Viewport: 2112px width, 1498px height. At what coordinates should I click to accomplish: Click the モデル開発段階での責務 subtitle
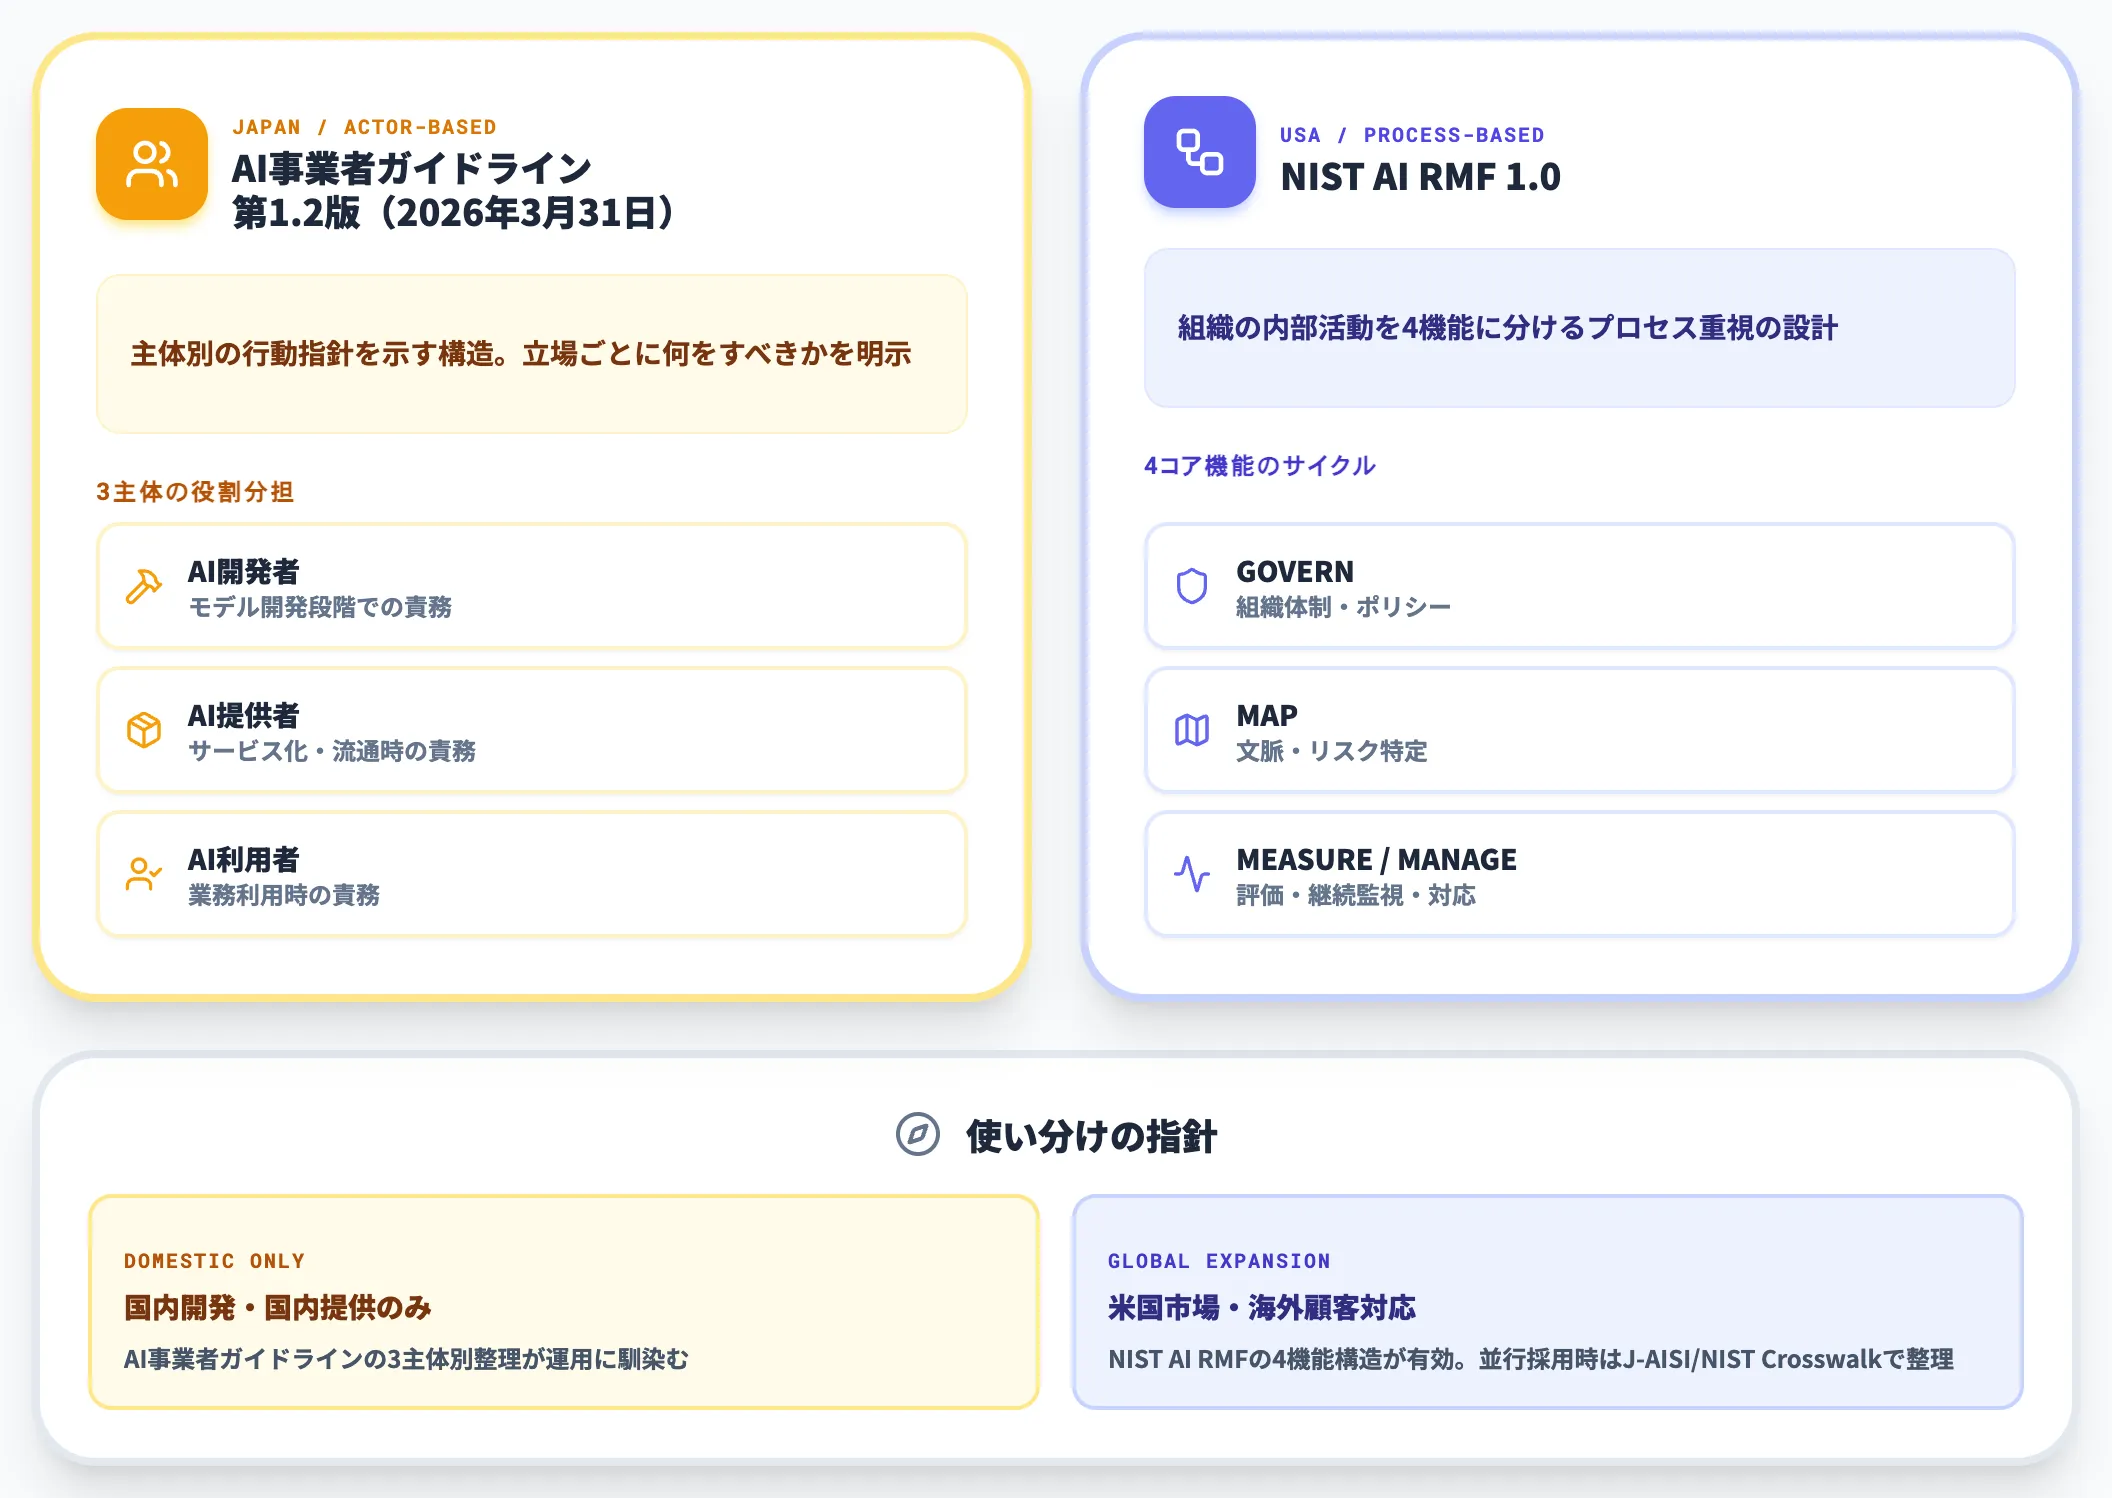pos(320,607)
